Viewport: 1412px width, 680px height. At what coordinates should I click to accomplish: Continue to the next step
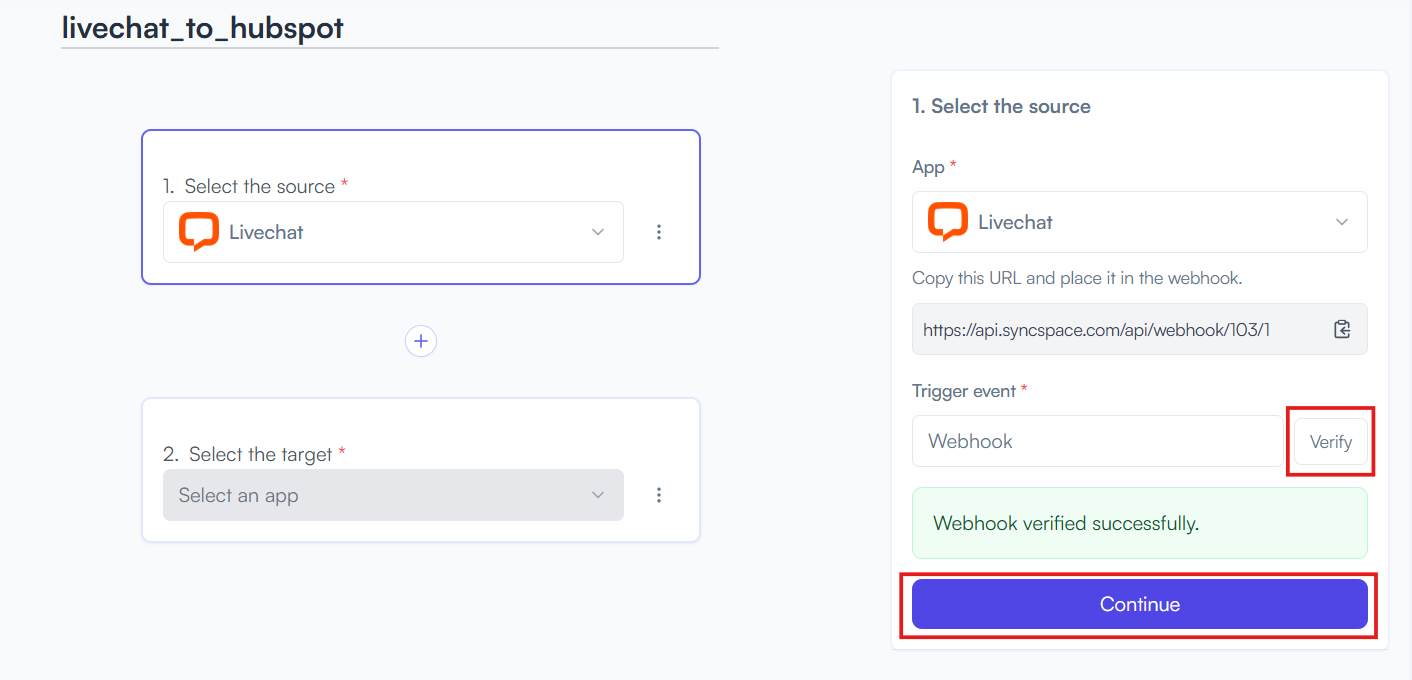[x=1140, y=604]
